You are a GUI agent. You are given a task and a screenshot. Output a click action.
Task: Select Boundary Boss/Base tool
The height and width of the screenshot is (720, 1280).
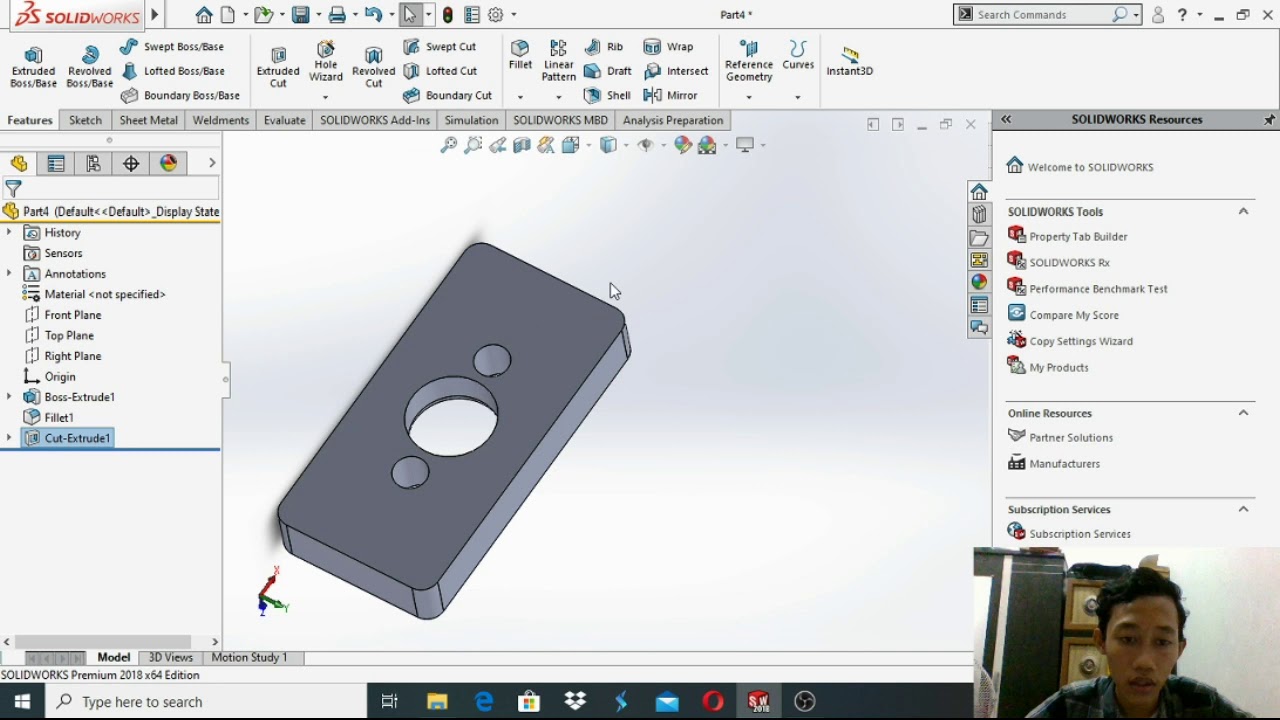tap(180, 96)
